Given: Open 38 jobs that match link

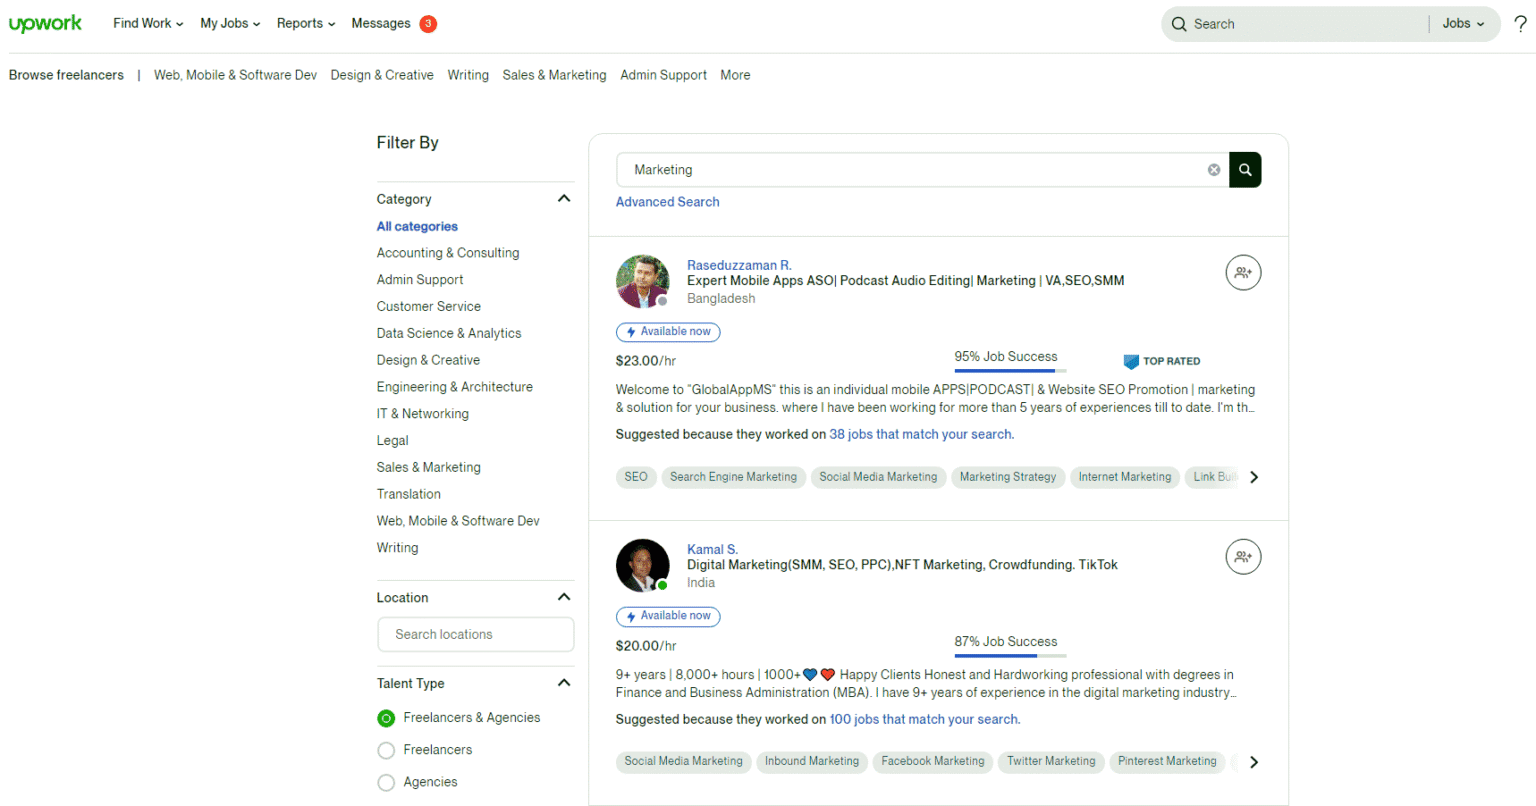Looking at the screenshot, I should 920,435.
